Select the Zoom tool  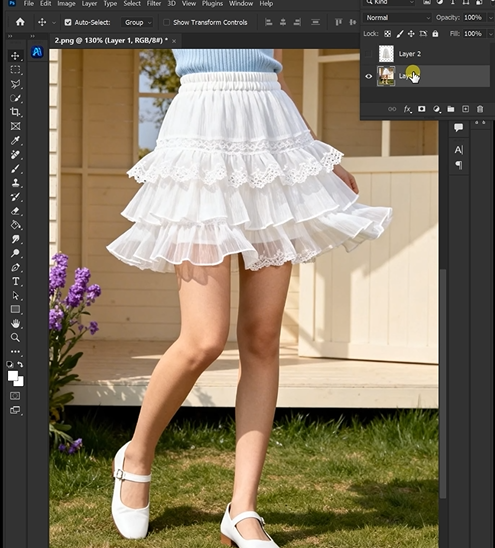point(15,338)
